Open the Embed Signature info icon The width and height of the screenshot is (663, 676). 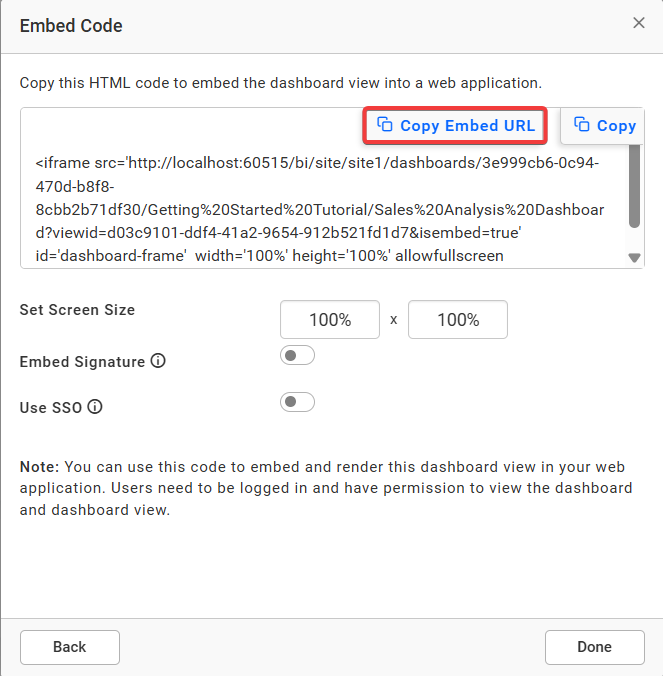158,361
